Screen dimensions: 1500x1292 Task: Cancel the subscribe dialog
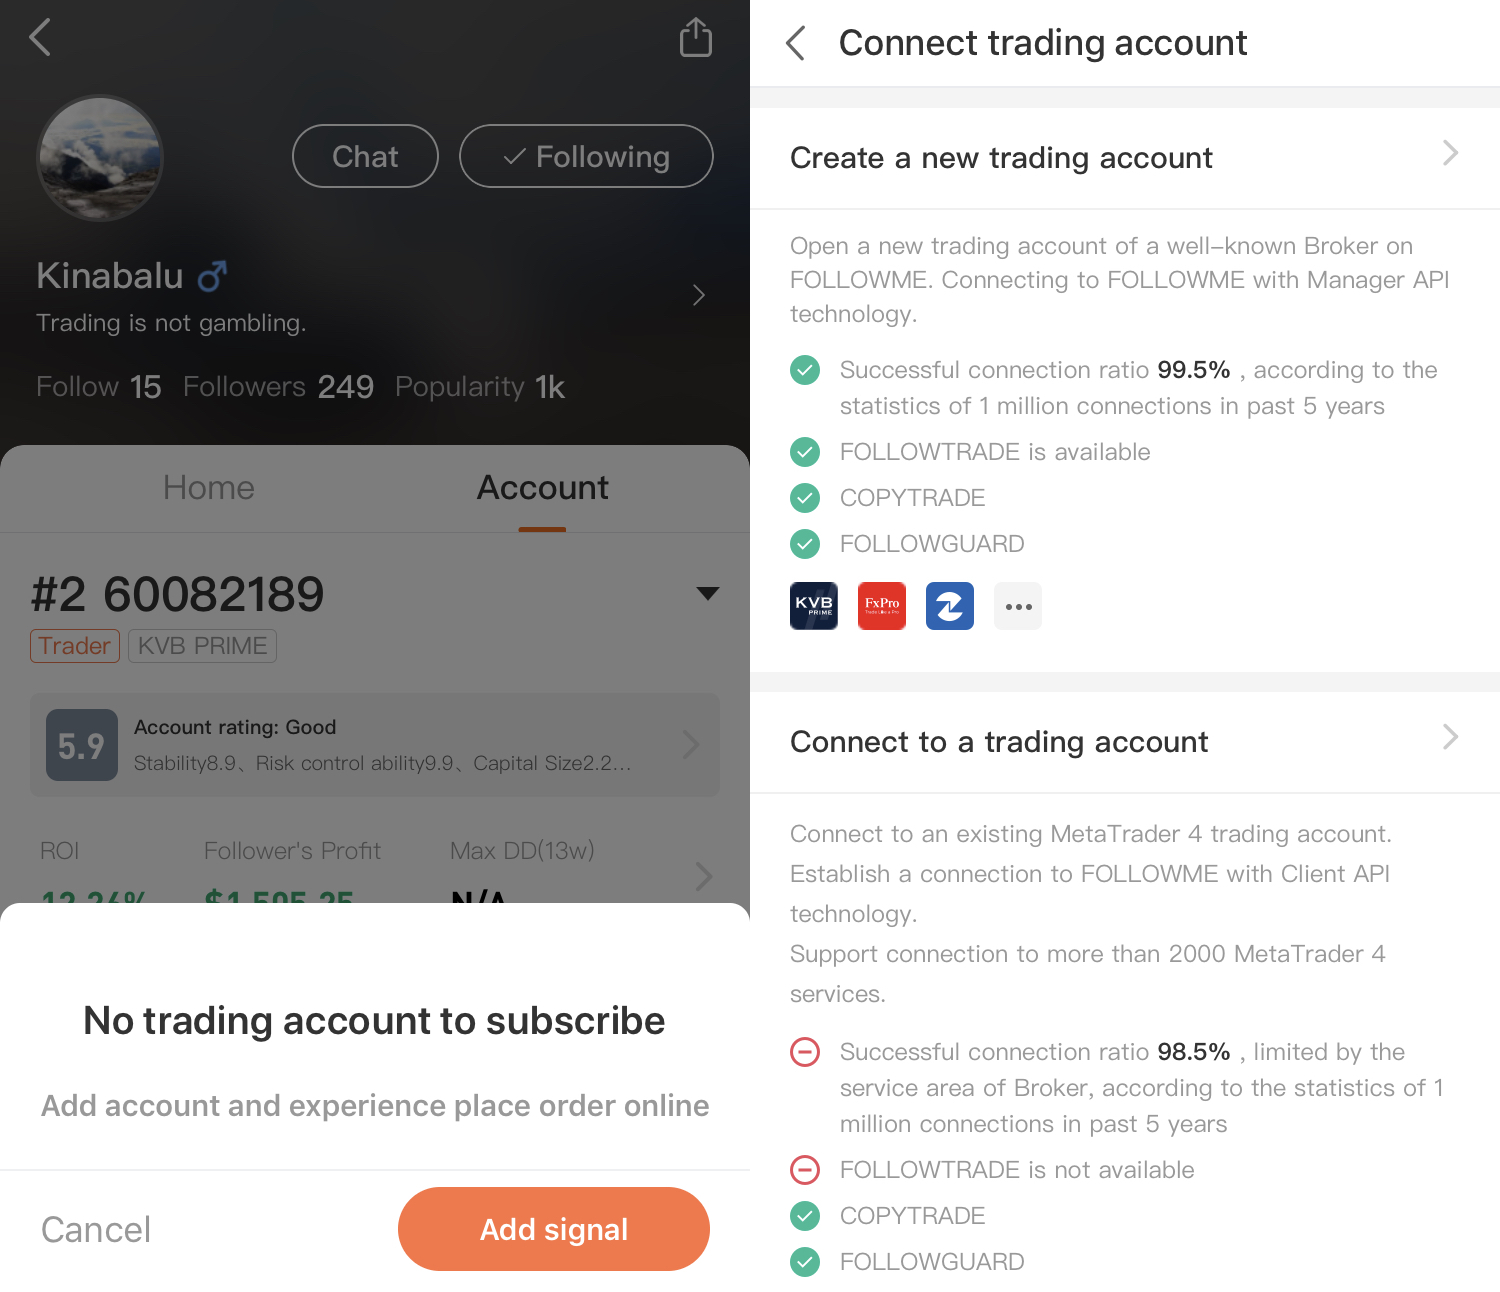click(x=96, y=1230)
